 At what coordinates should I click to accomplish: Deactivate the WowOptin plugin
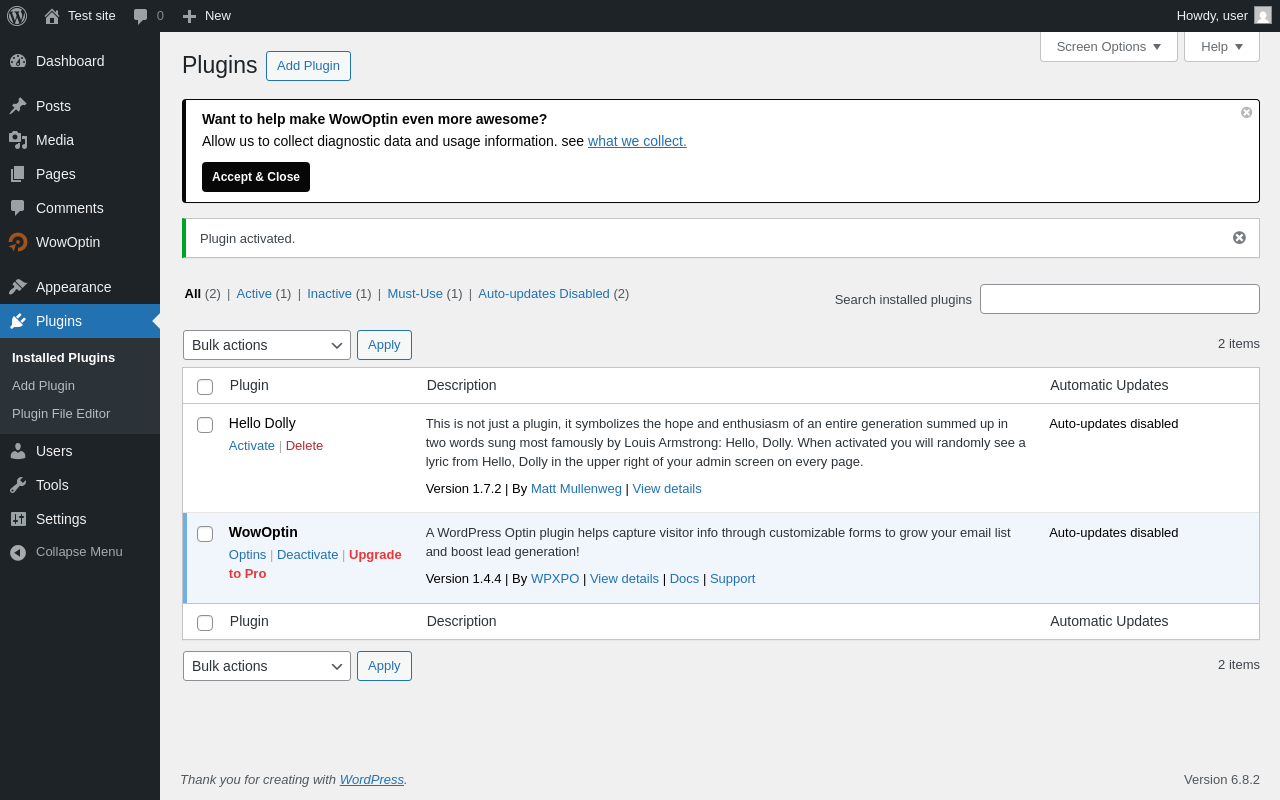[308, 554]
